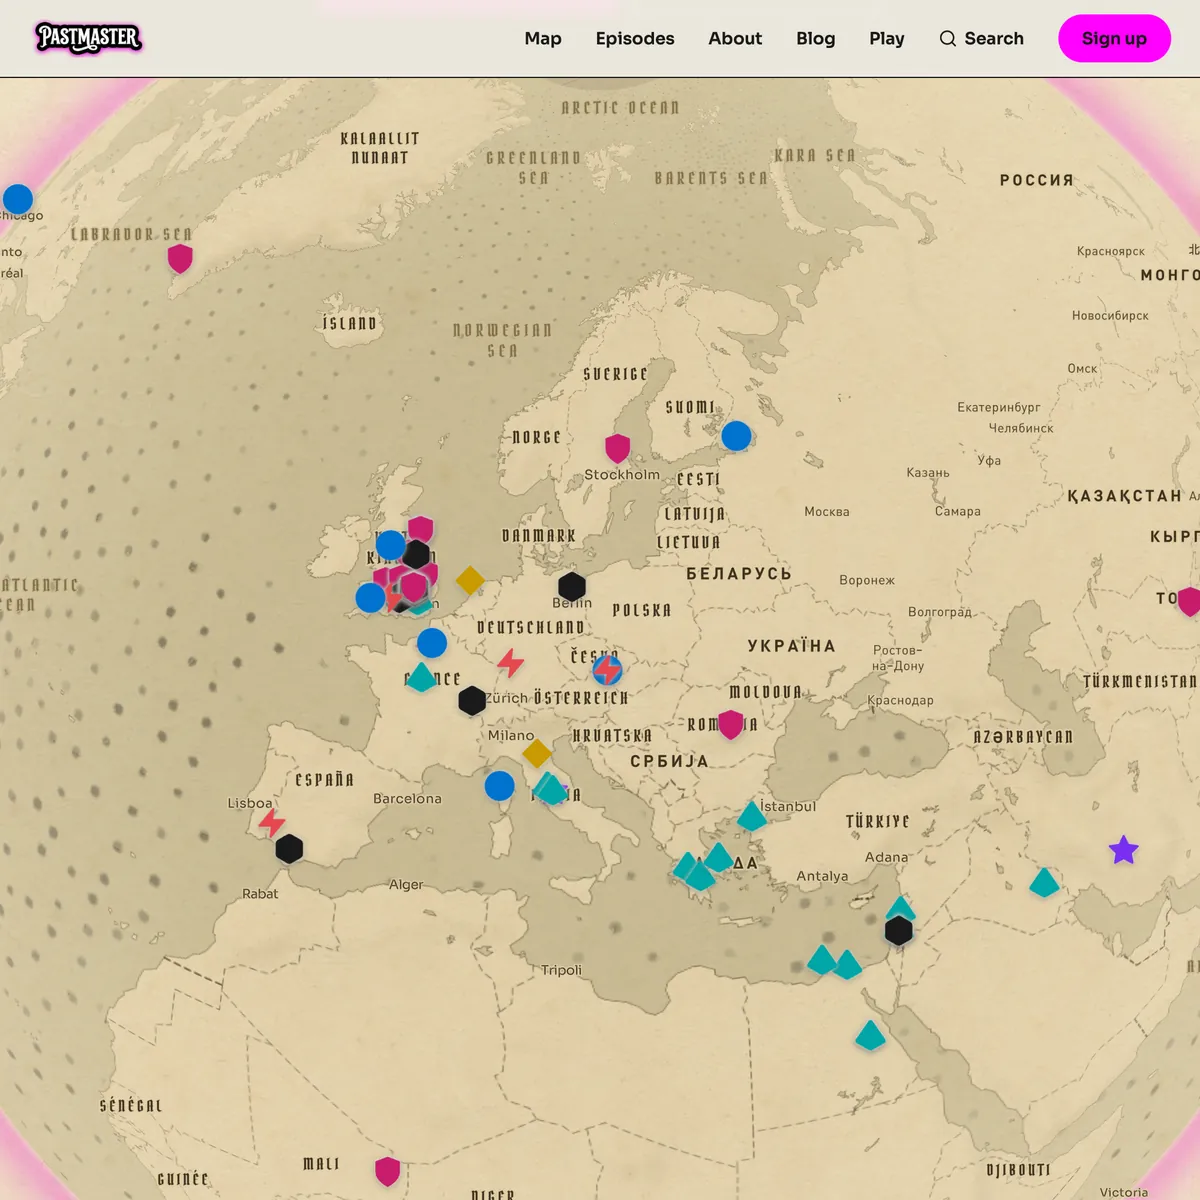Click the TÜRKIYE country label

click(878, 822)
